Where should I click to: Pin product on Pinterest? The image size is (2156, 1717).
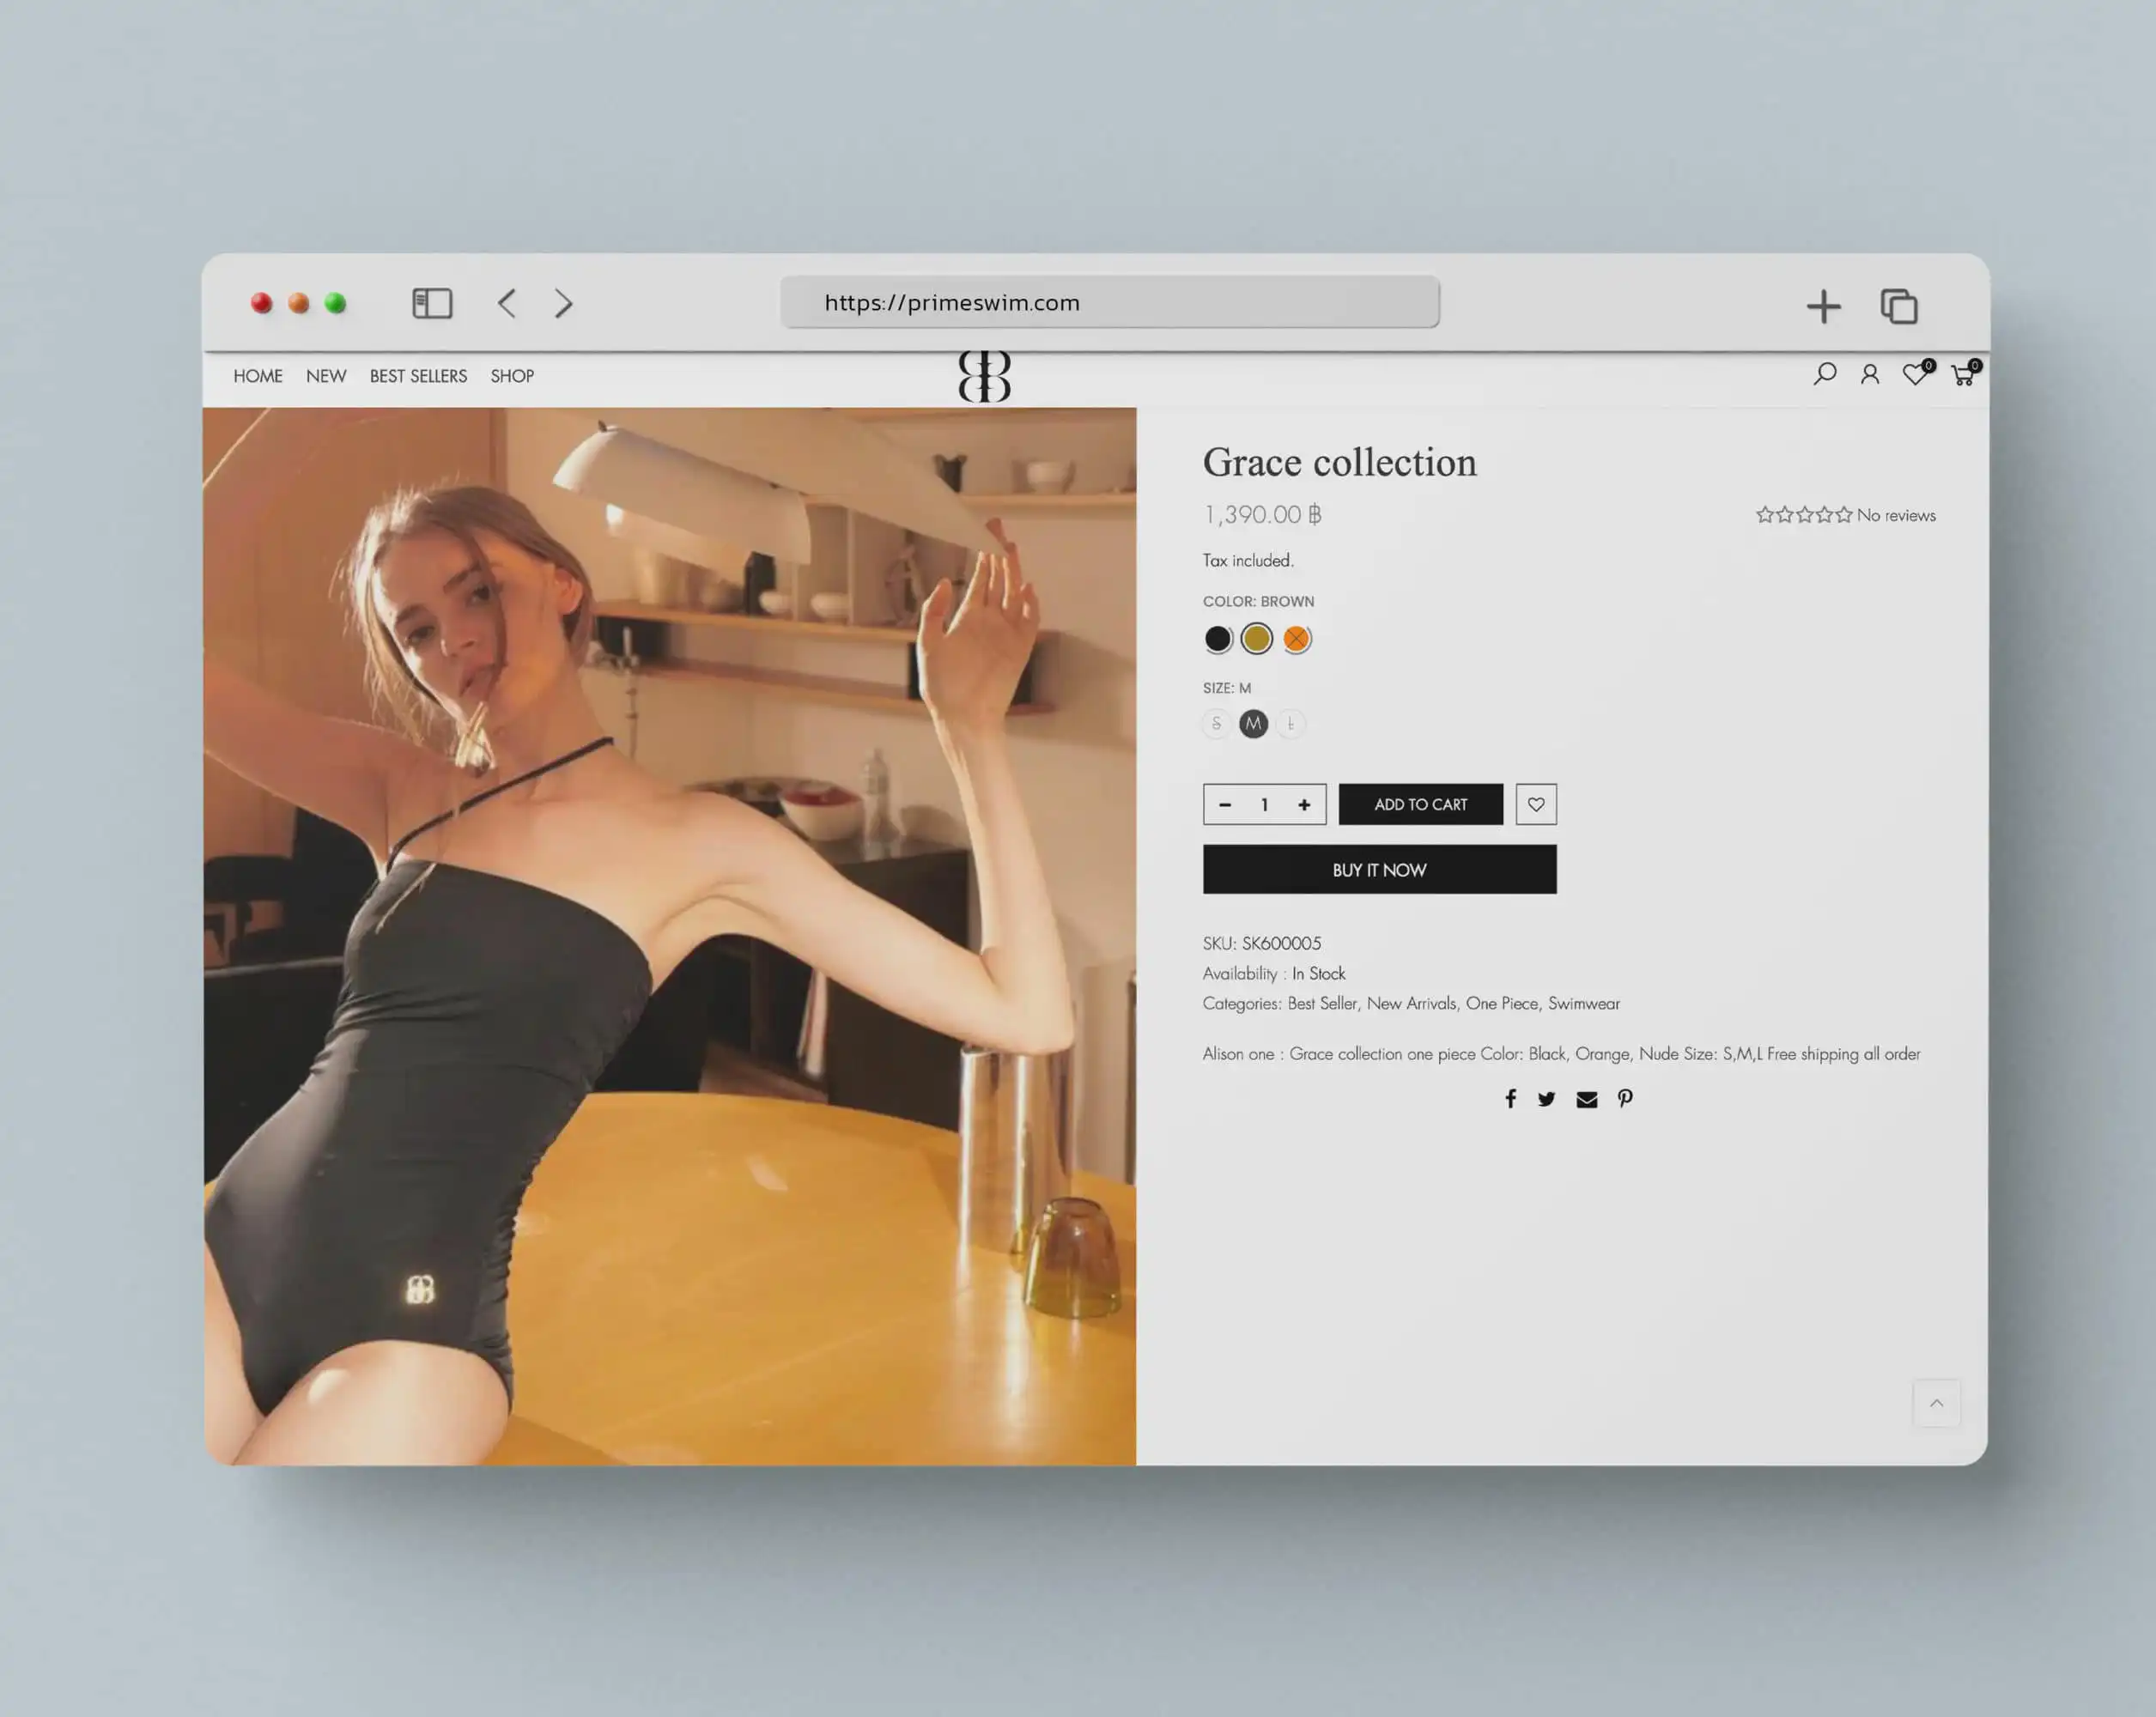(x=1625, y=1099)
